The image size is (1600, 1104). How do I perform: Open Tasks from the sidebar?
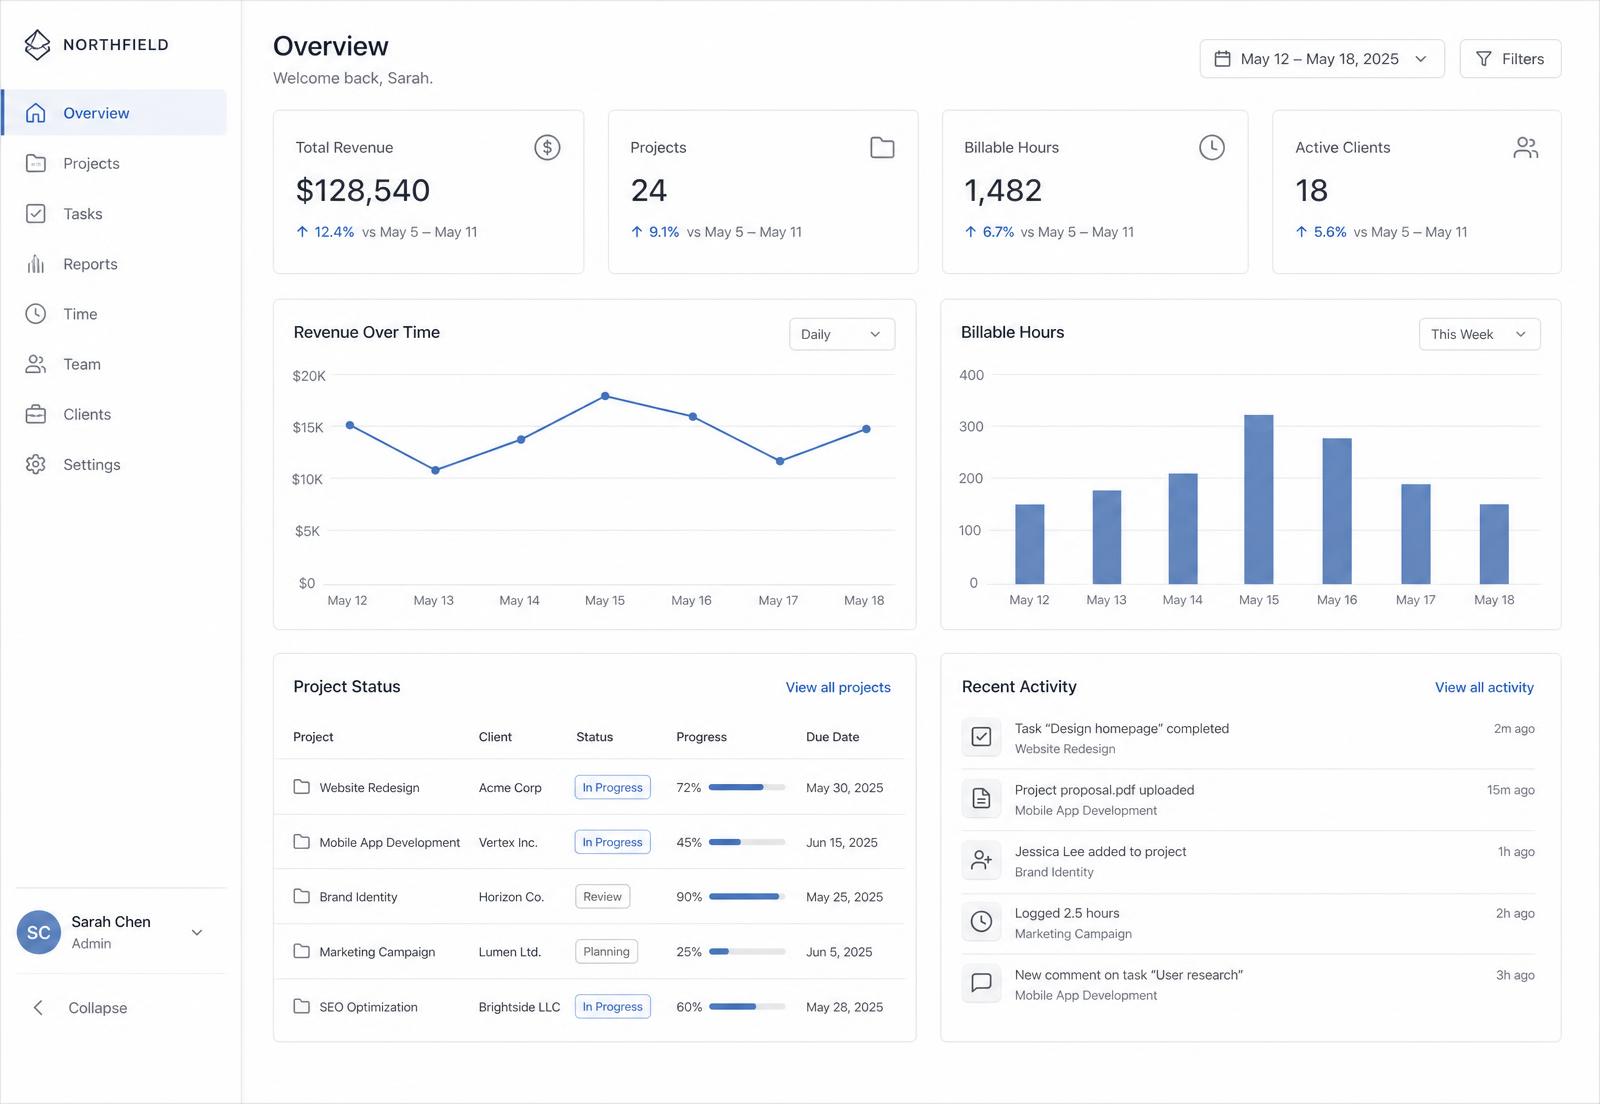pyautogui.click(x=114, y=213)
